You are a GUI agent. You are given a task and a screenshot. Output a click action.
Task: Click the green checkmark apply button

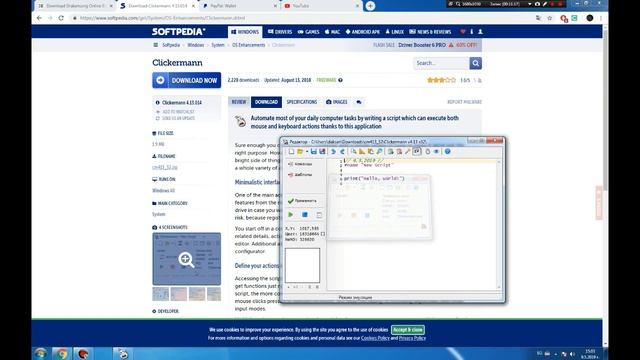(302, 201)
